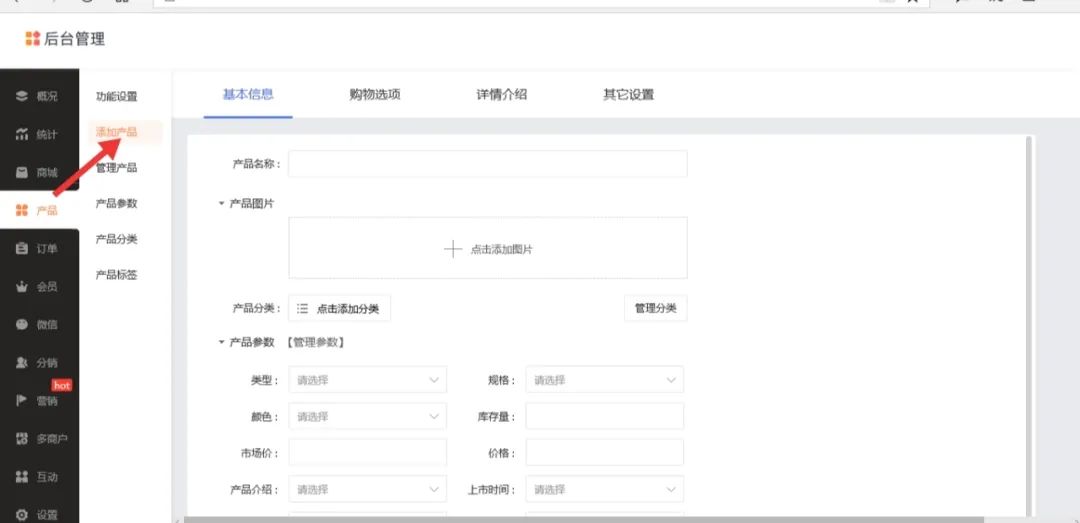Viewport: 1080px width, 523px height.
Task: Switch to the 购物选项 tab
Action: pyautogui.click(x=375, y=95)
